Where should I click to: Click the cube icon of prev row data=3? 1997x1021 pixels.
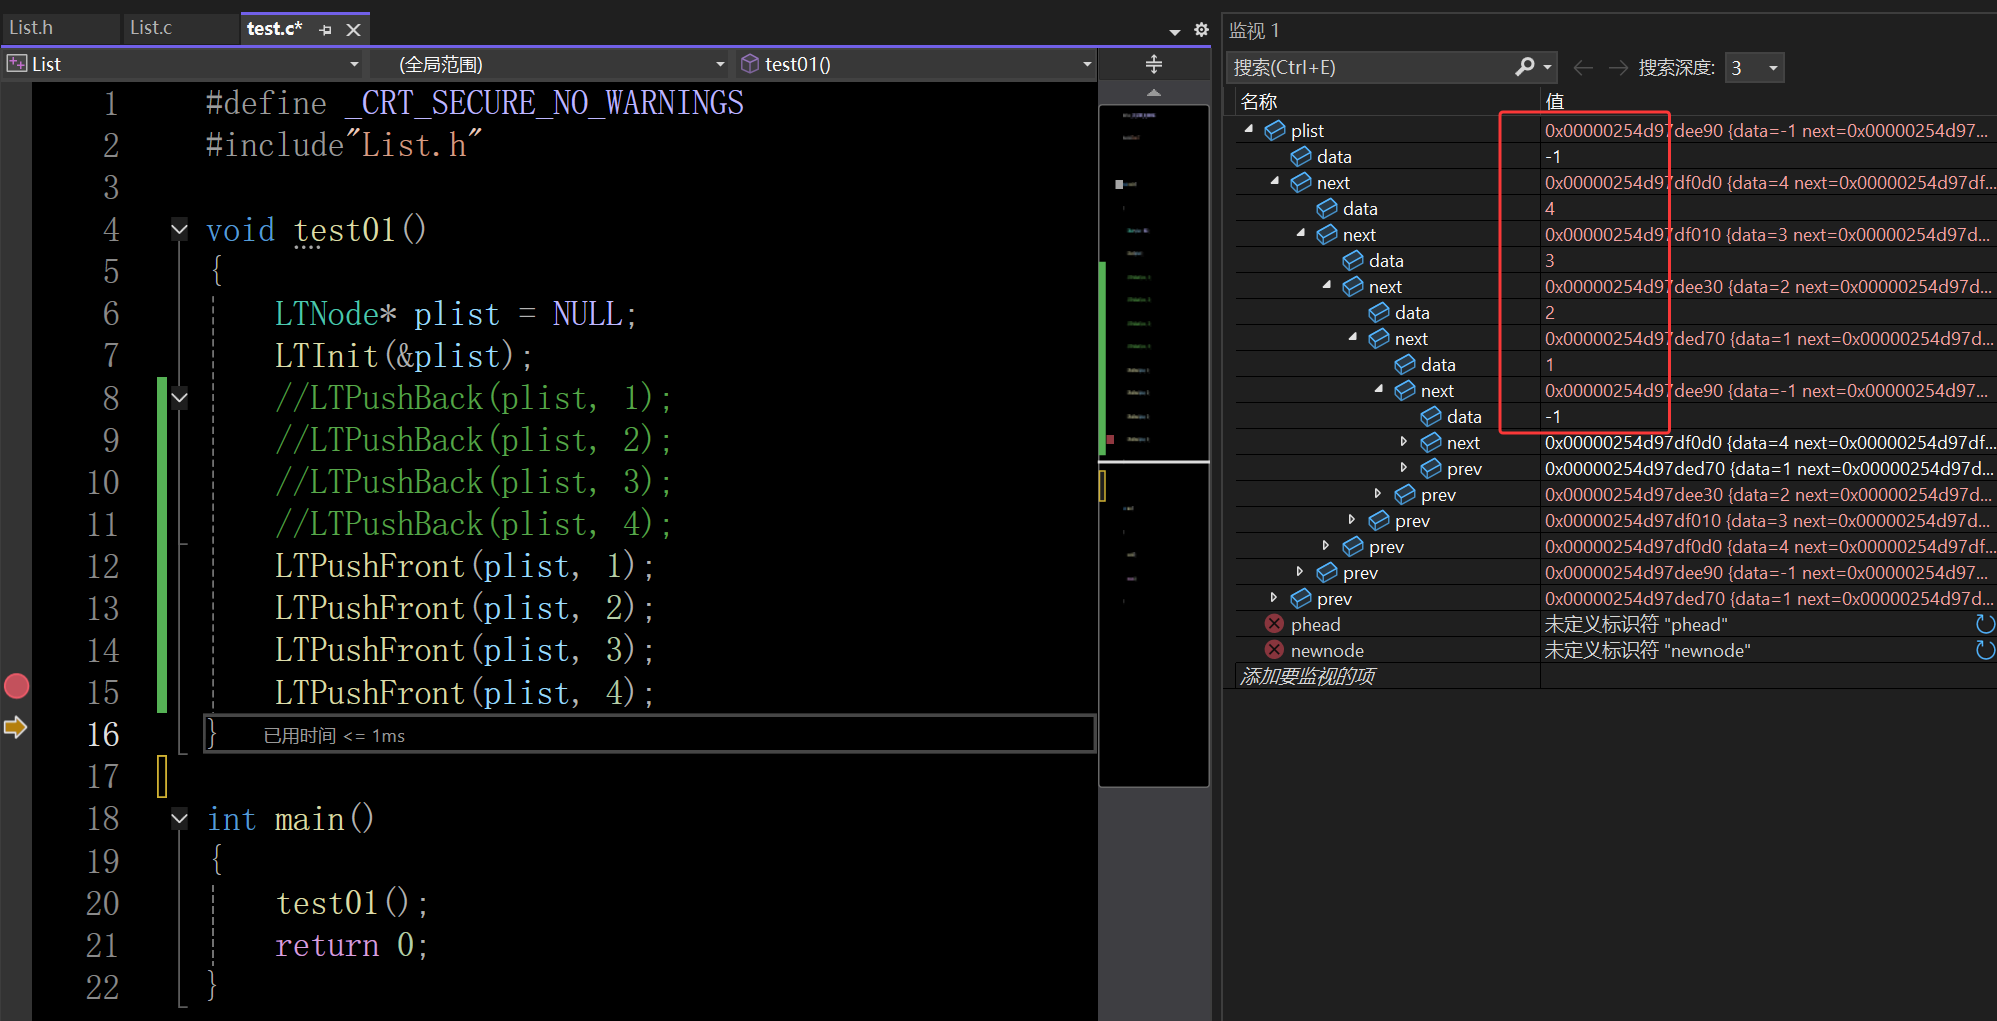(1379, 520)
